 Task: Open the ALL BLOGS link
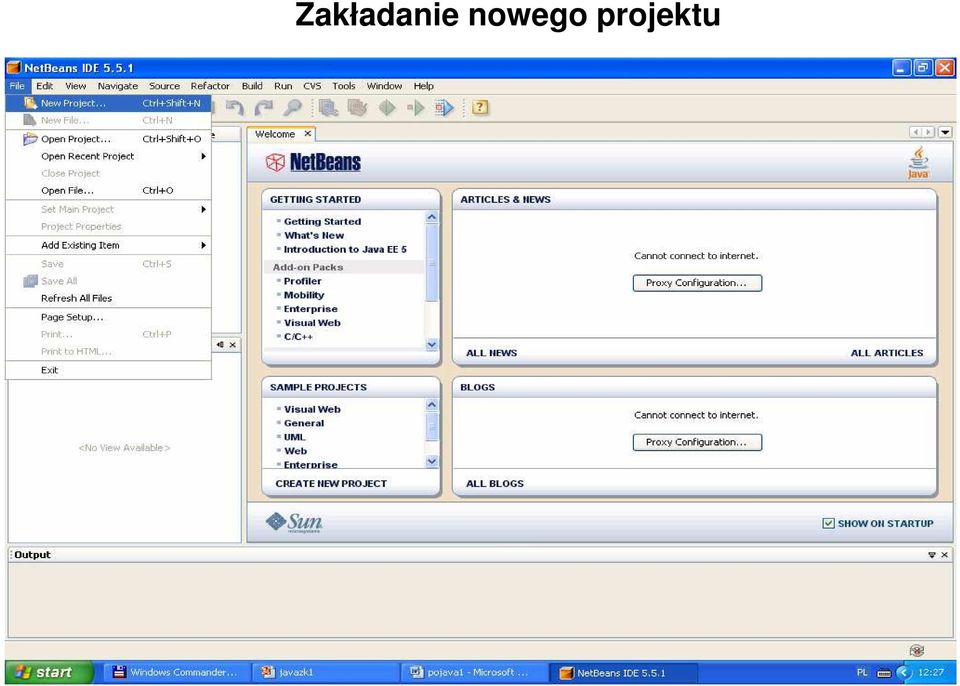coord(495,483)
